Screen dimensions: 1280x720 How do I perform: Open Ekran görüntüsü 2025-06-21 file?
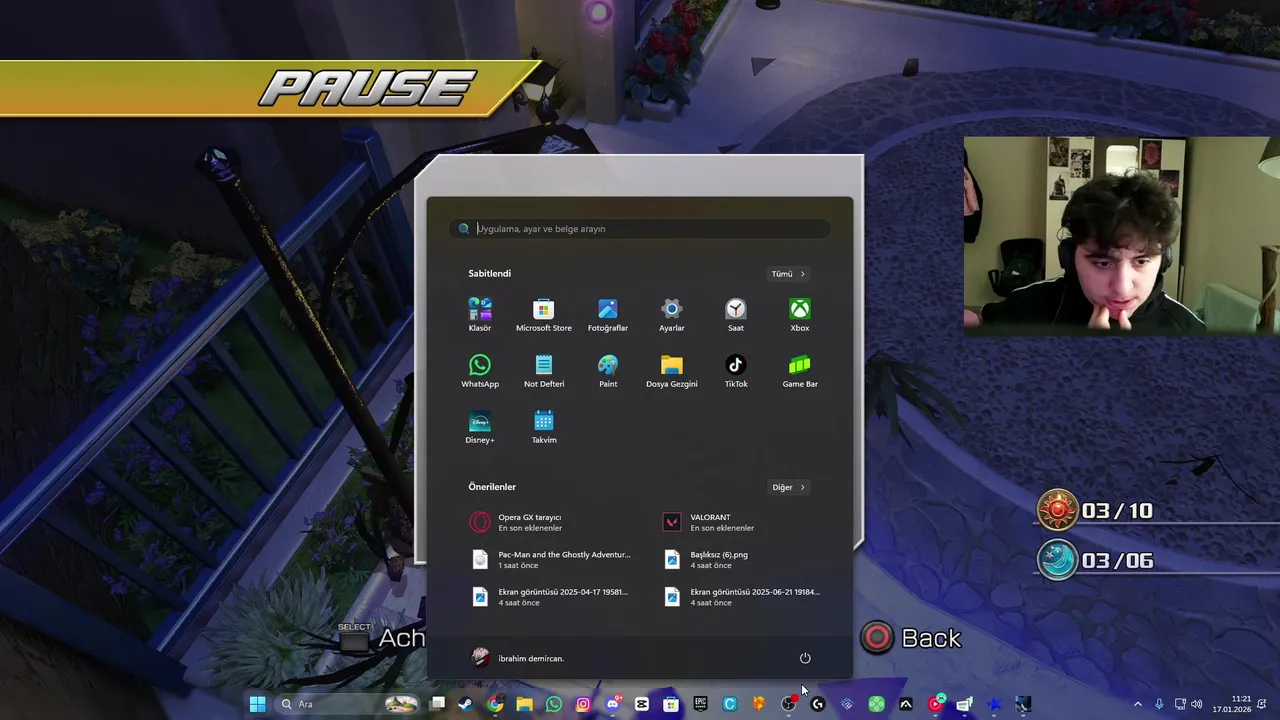pyautogui.click(x=740, y=596)
